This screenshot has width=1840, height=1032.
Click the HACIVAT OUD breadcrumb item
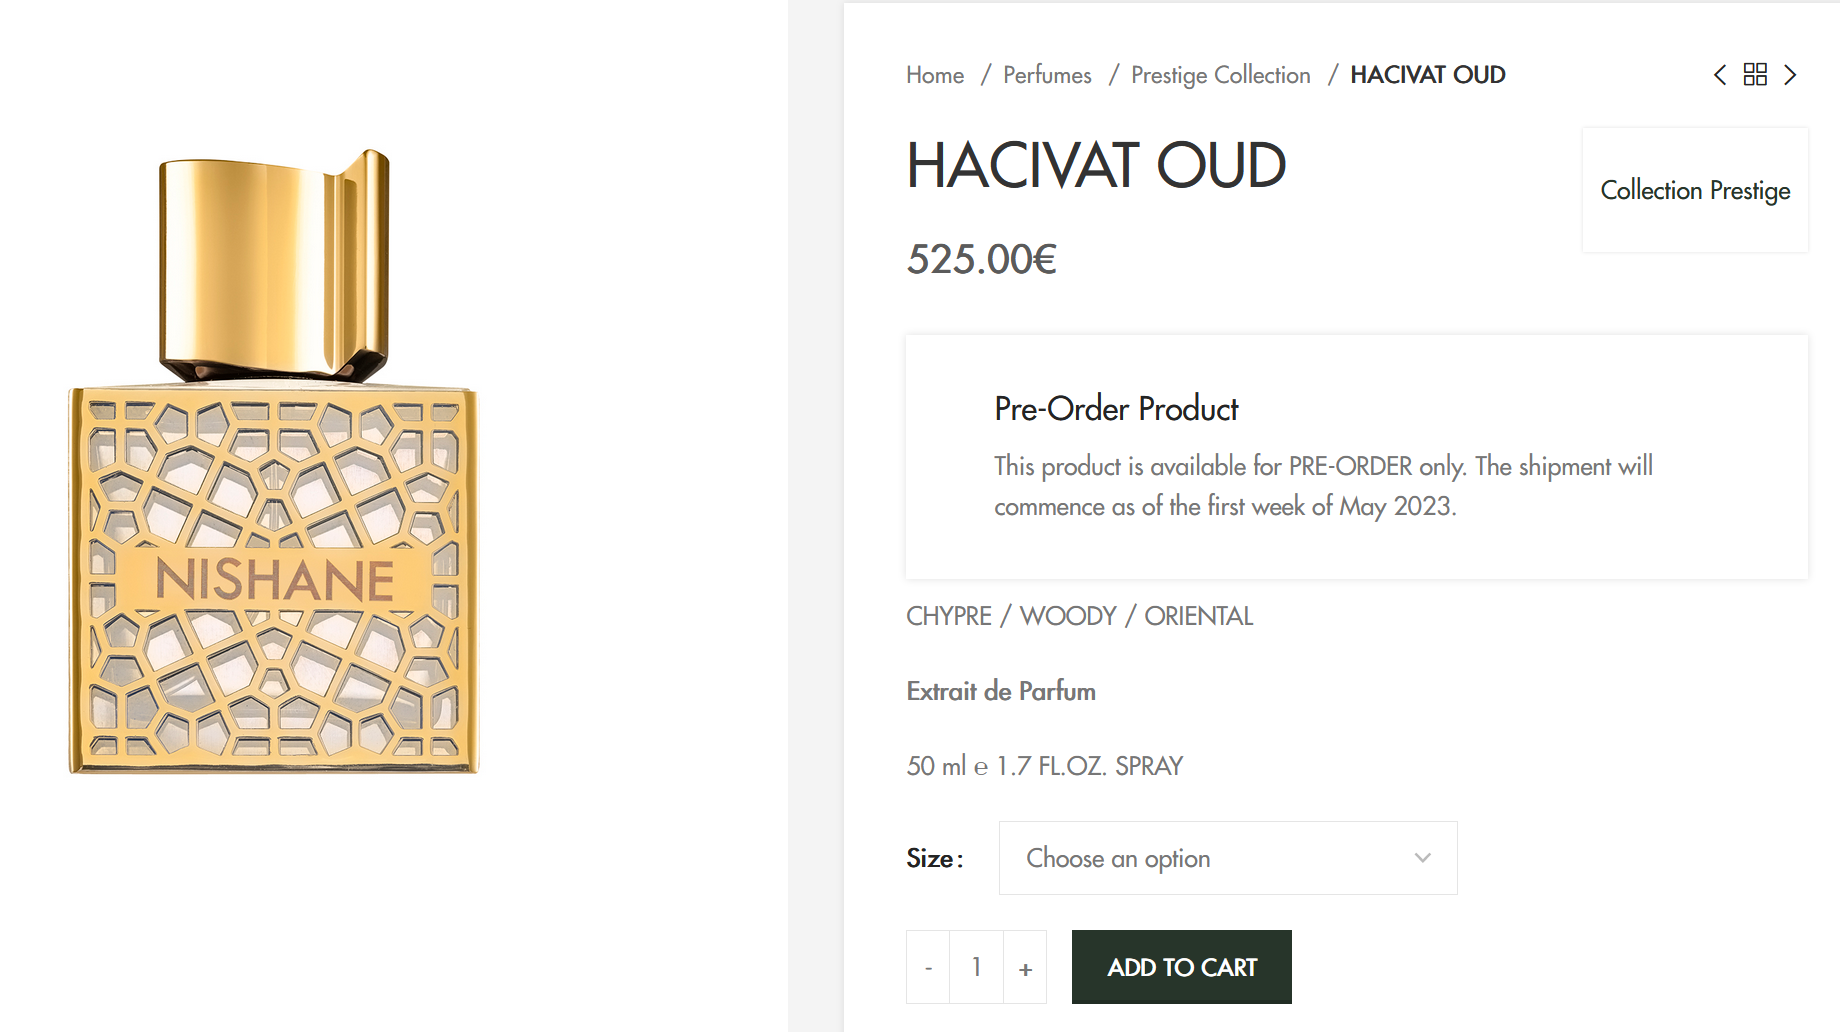pyautogui.click(x=1427, y=75)
